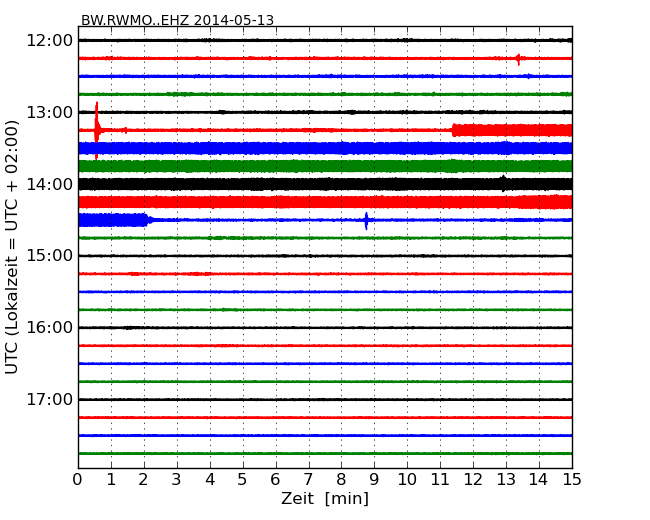Click the x-axis tick label 5

point(243,479)
